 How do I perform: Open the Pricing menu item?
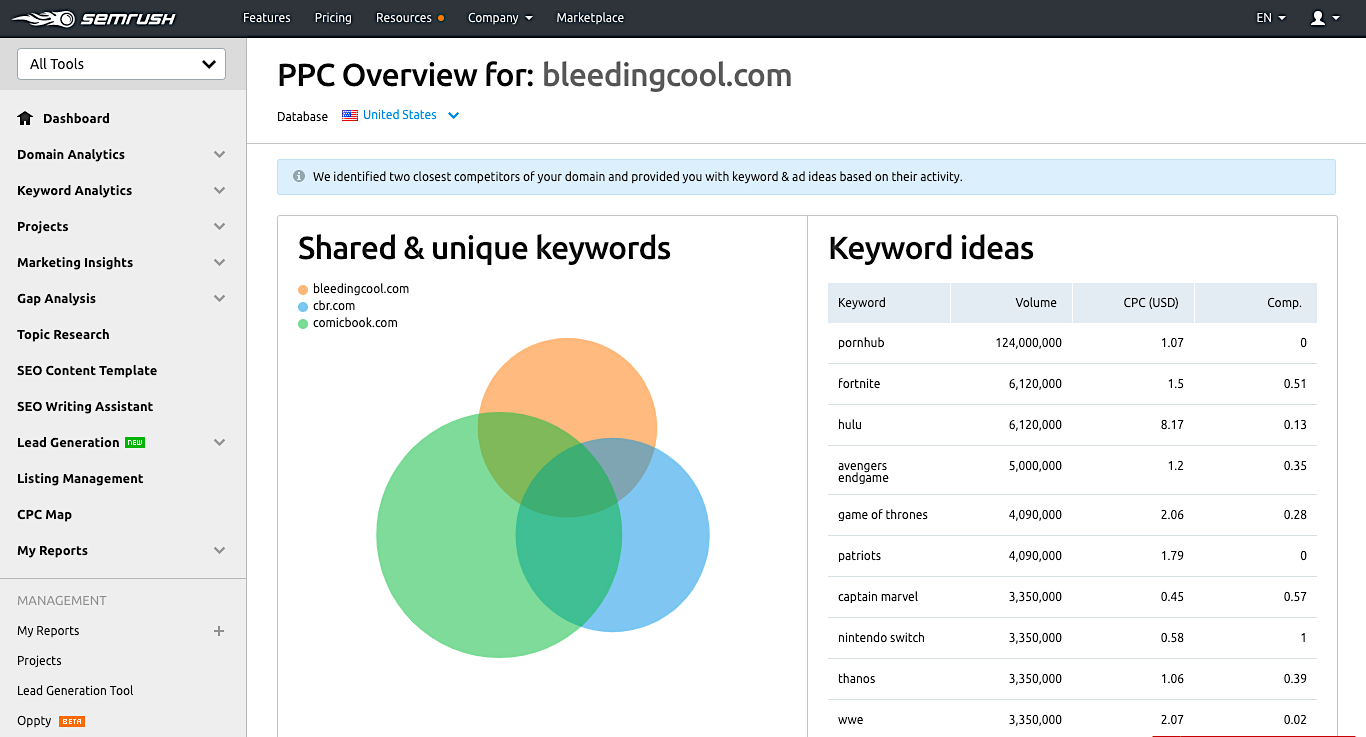point(333,18)
